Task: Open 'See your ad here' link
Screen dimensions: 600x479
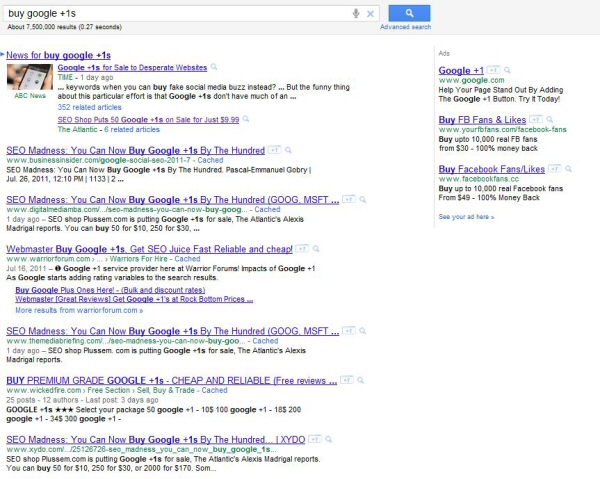Action: (466, 217)
